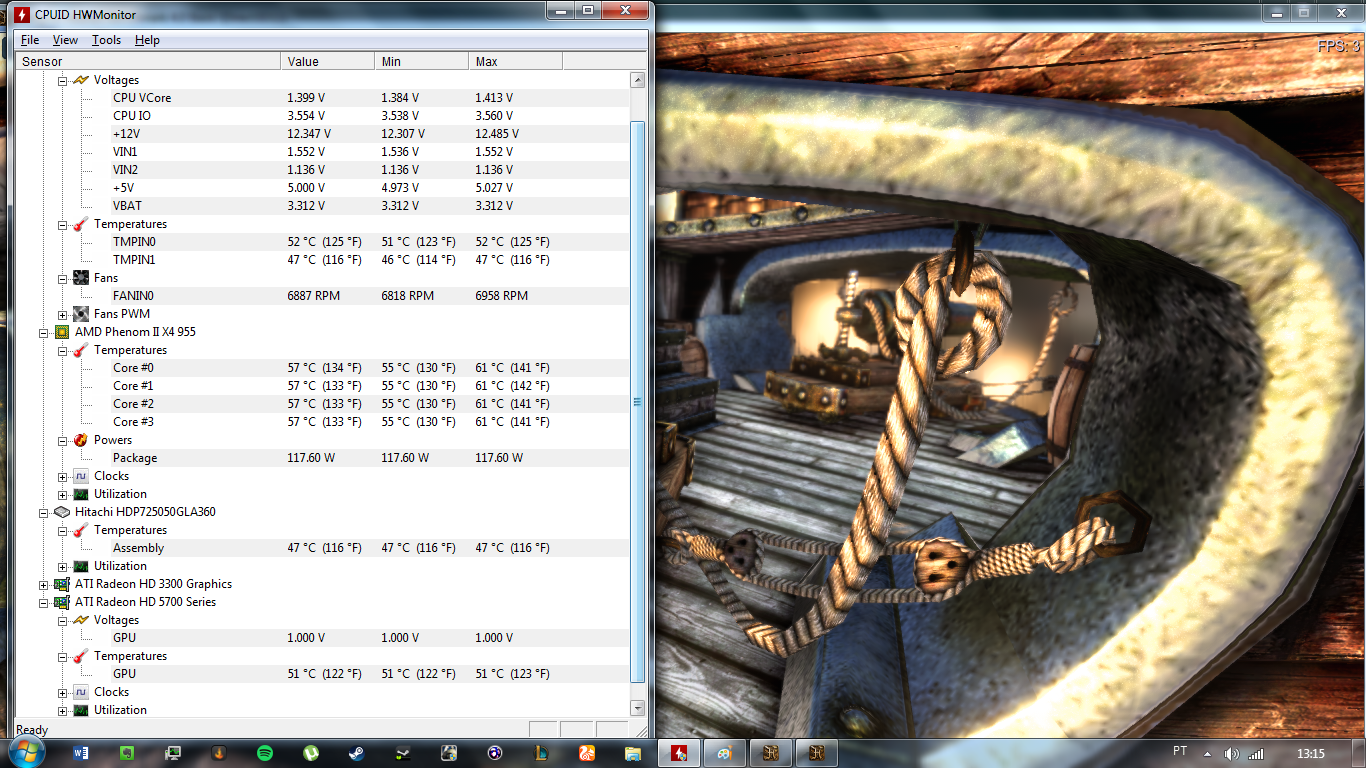Image resolution: width=1366 pixels, height=768 pixels.
Task: Select the Core #2 temperature row
Action: [x=370, y=404]
